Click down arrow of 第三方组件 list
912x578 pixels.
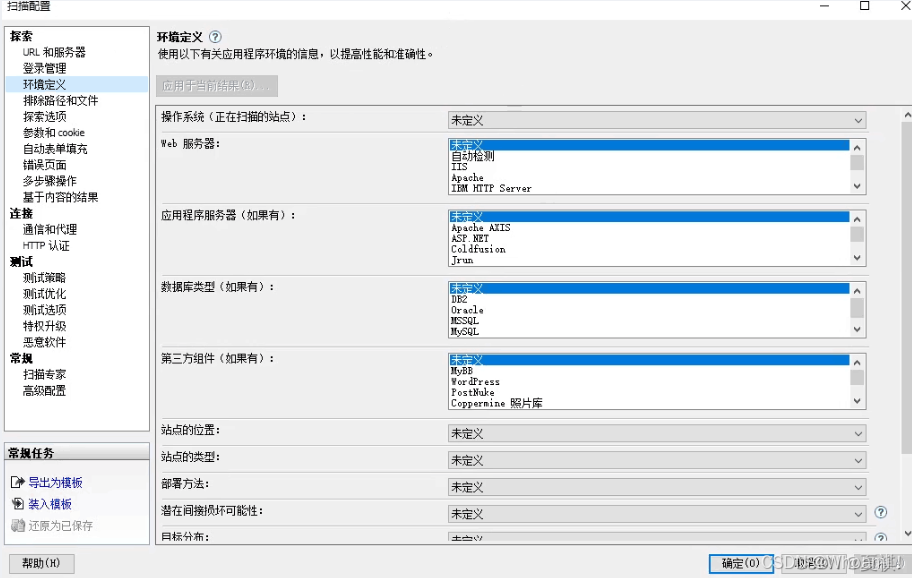point(857,401)
